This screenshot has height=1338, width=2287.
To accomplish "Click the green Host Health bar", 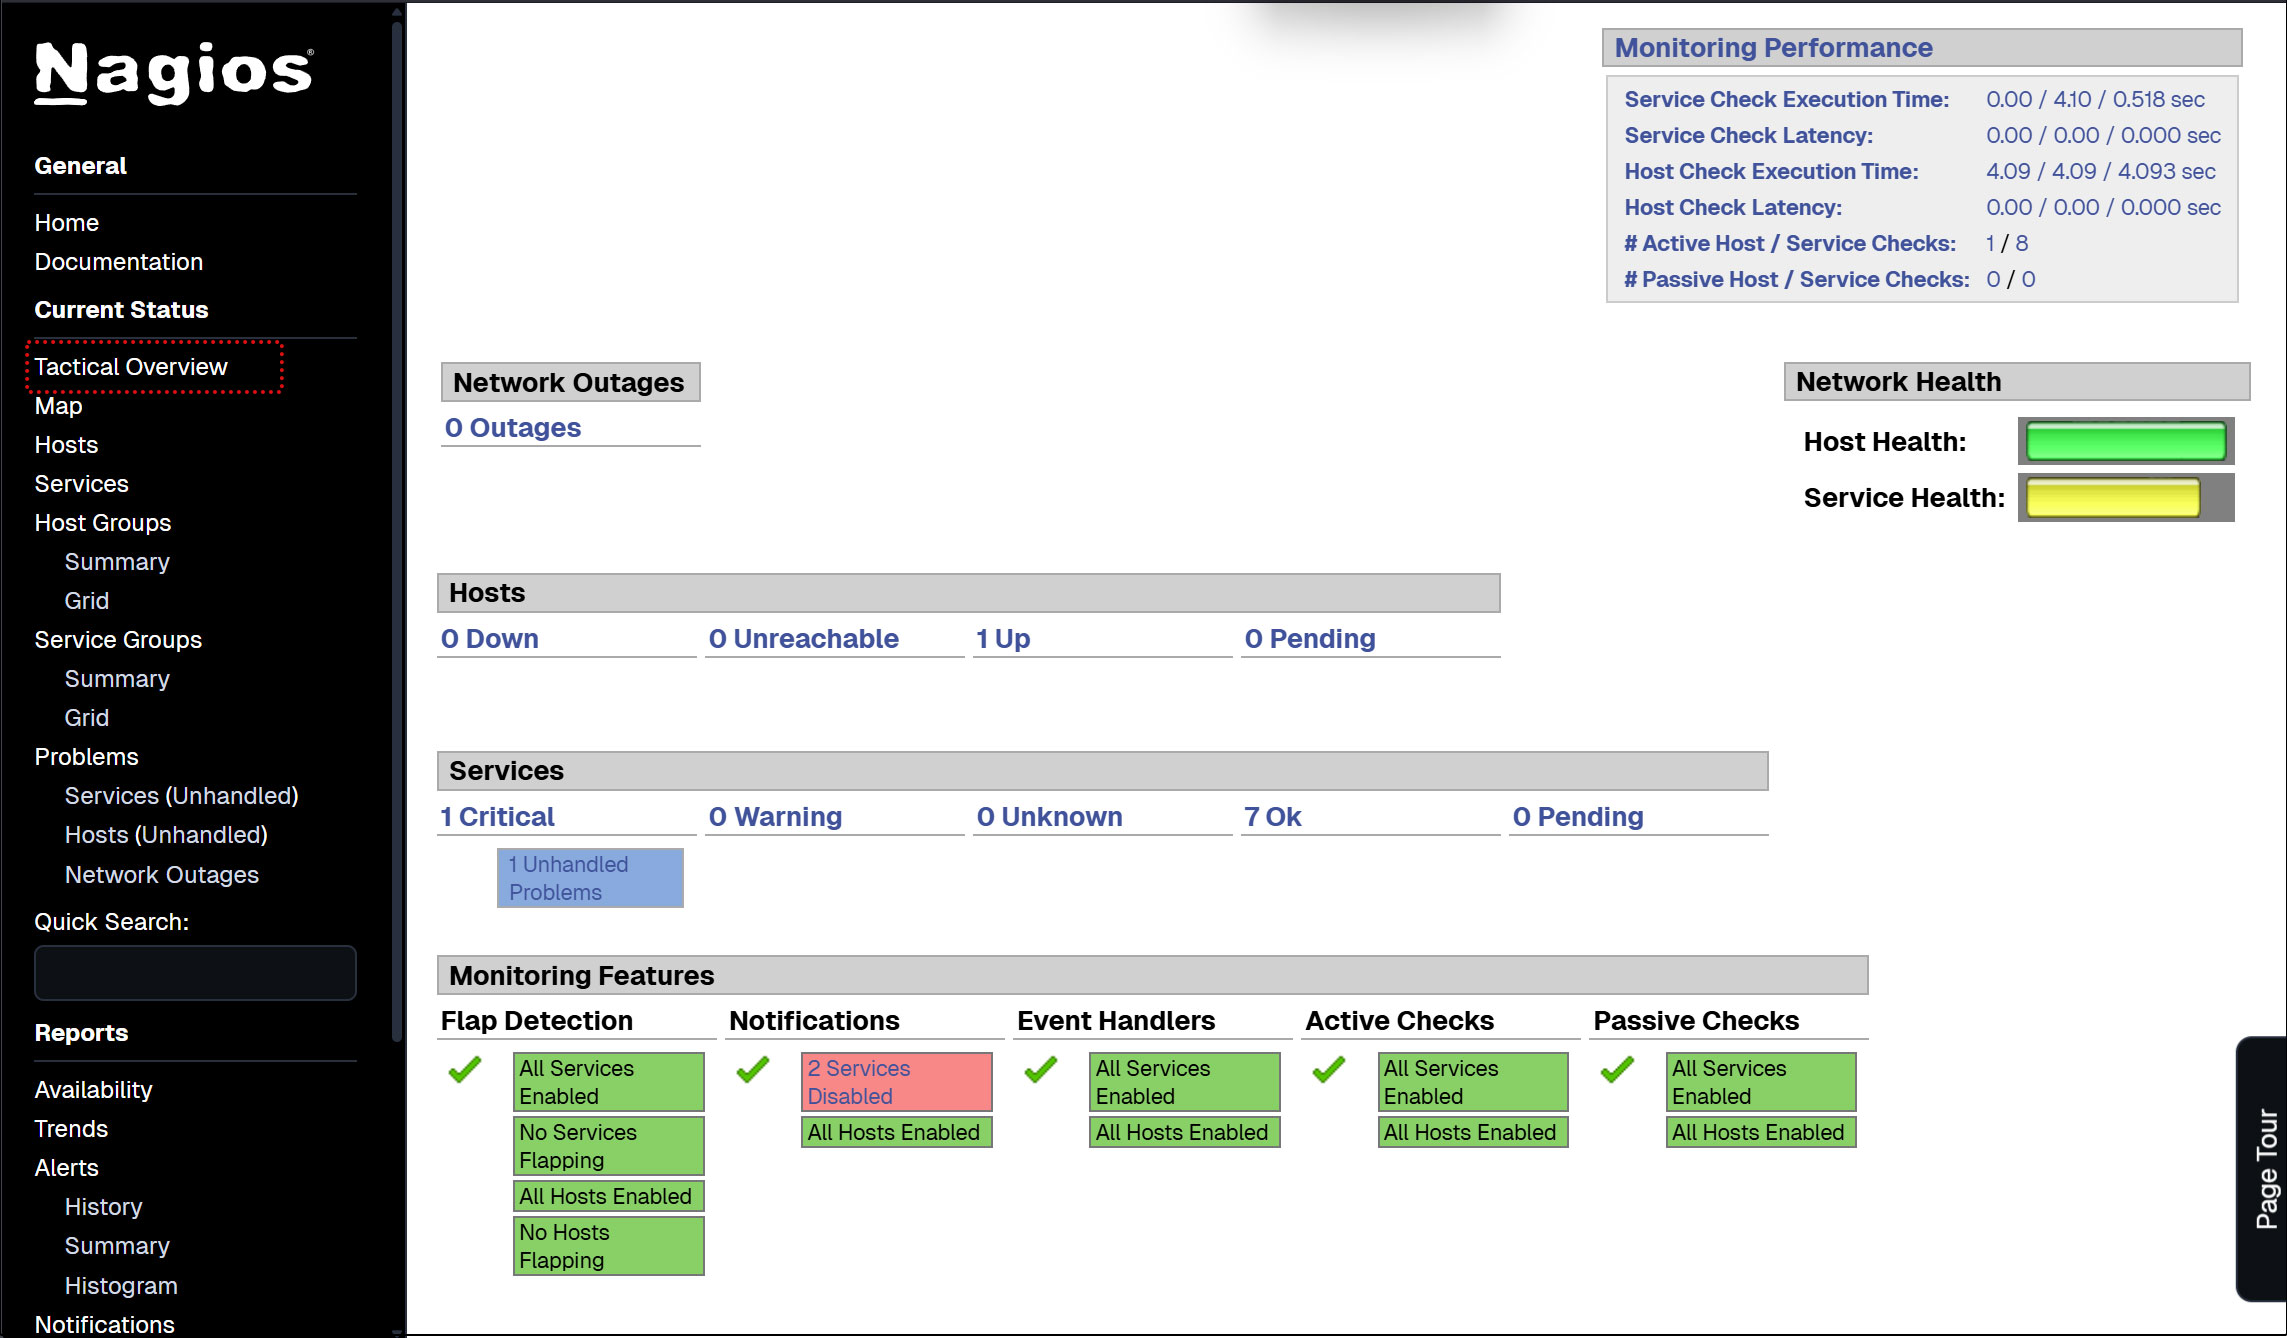I will (2125, 441).
